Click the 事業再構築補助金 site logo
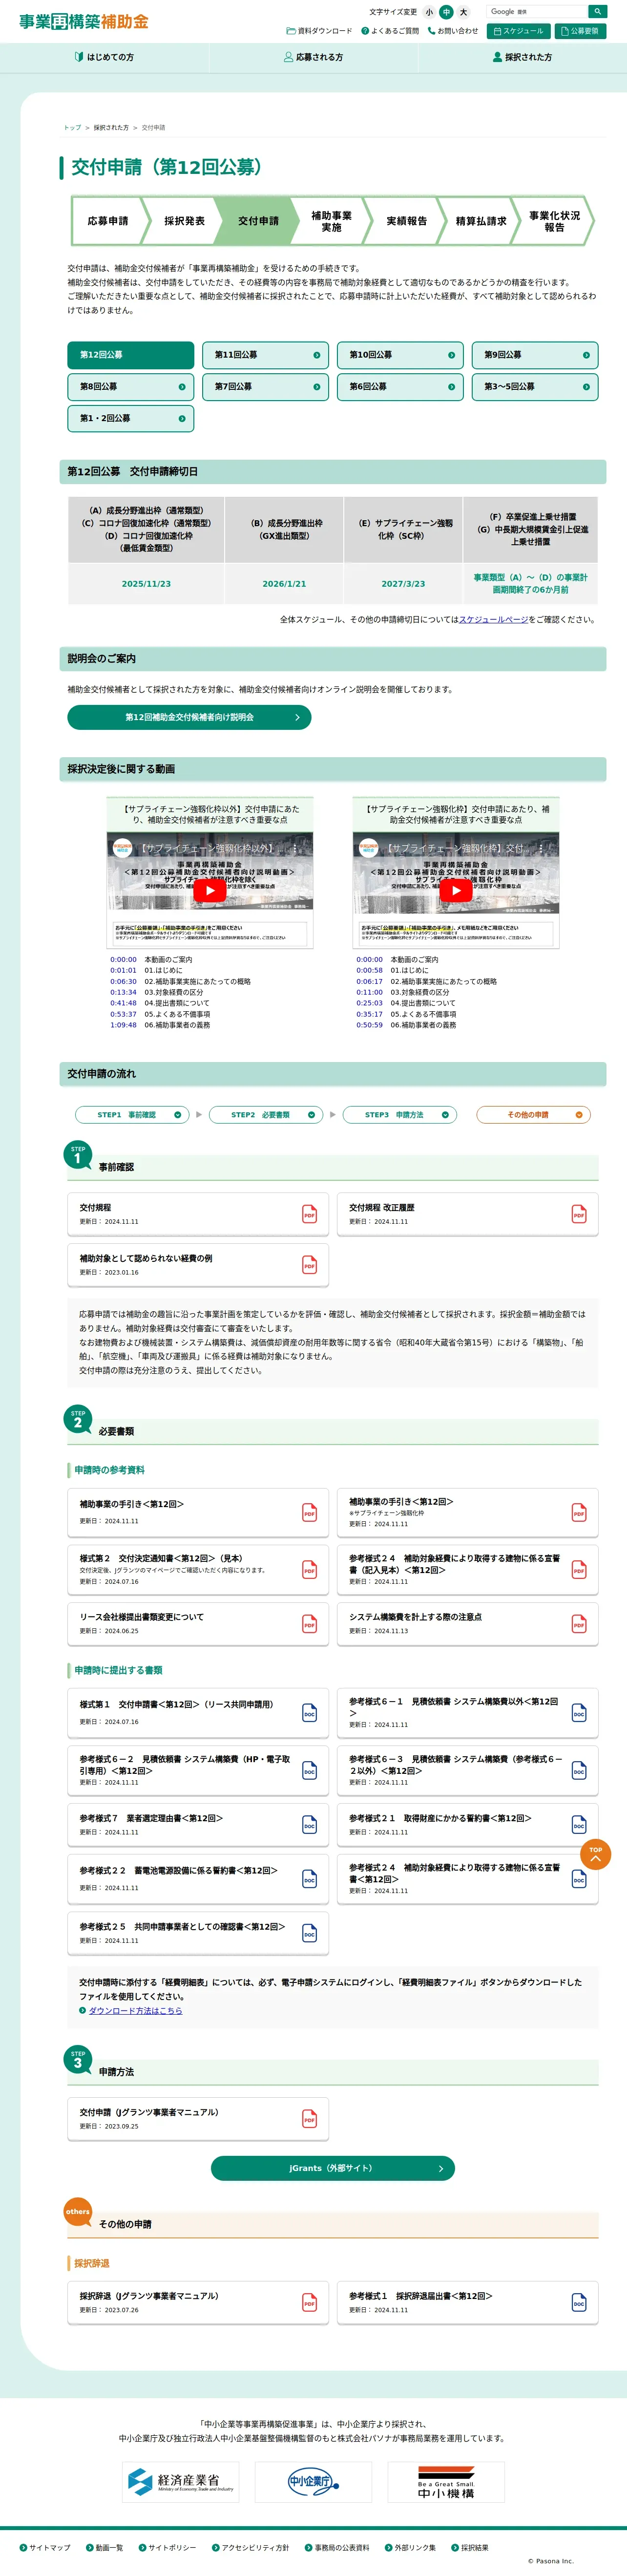 84,21
